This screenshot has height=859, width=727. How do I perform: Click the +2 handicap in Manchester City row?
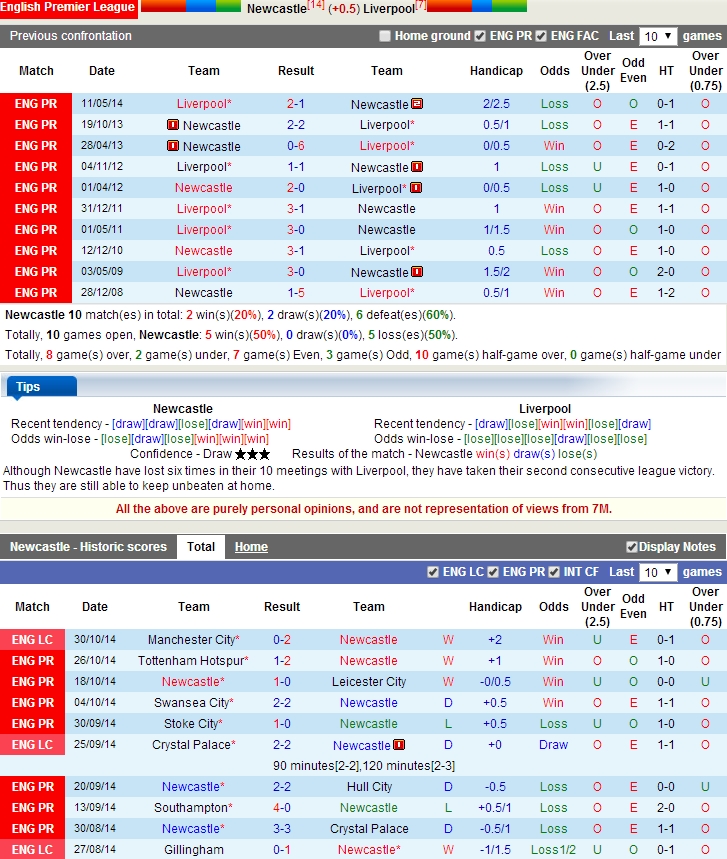tap(495, 639)
